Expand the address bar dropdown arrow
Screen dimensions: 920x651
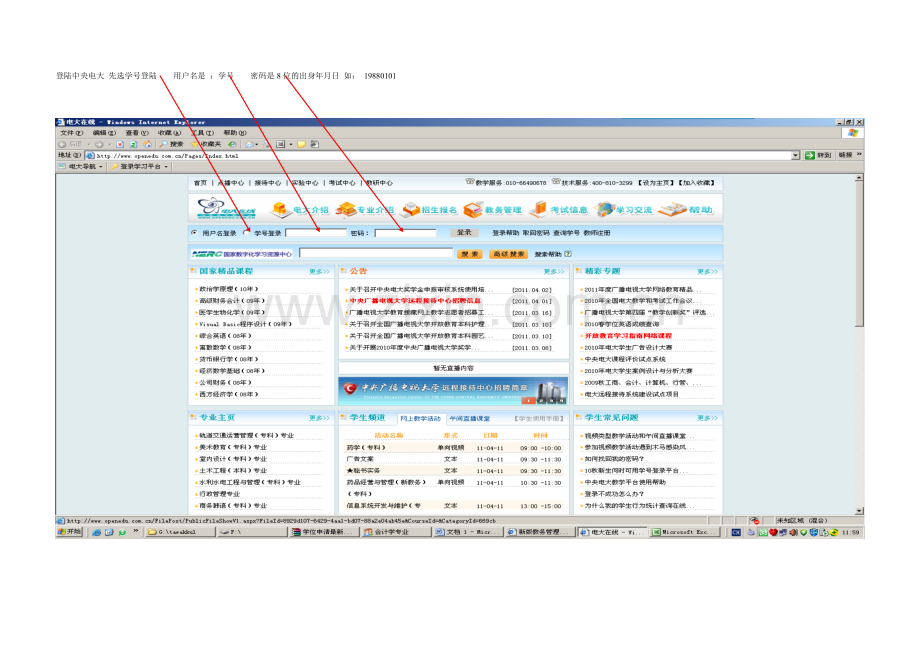(x=796, y=155)
